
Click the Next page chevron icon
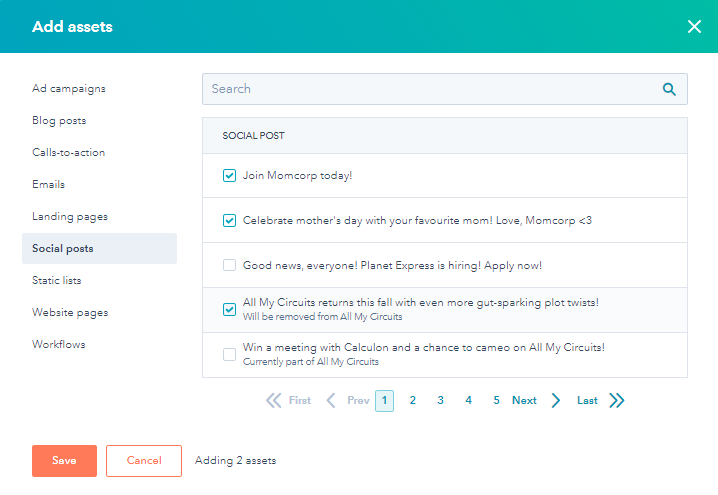(555, 400)
